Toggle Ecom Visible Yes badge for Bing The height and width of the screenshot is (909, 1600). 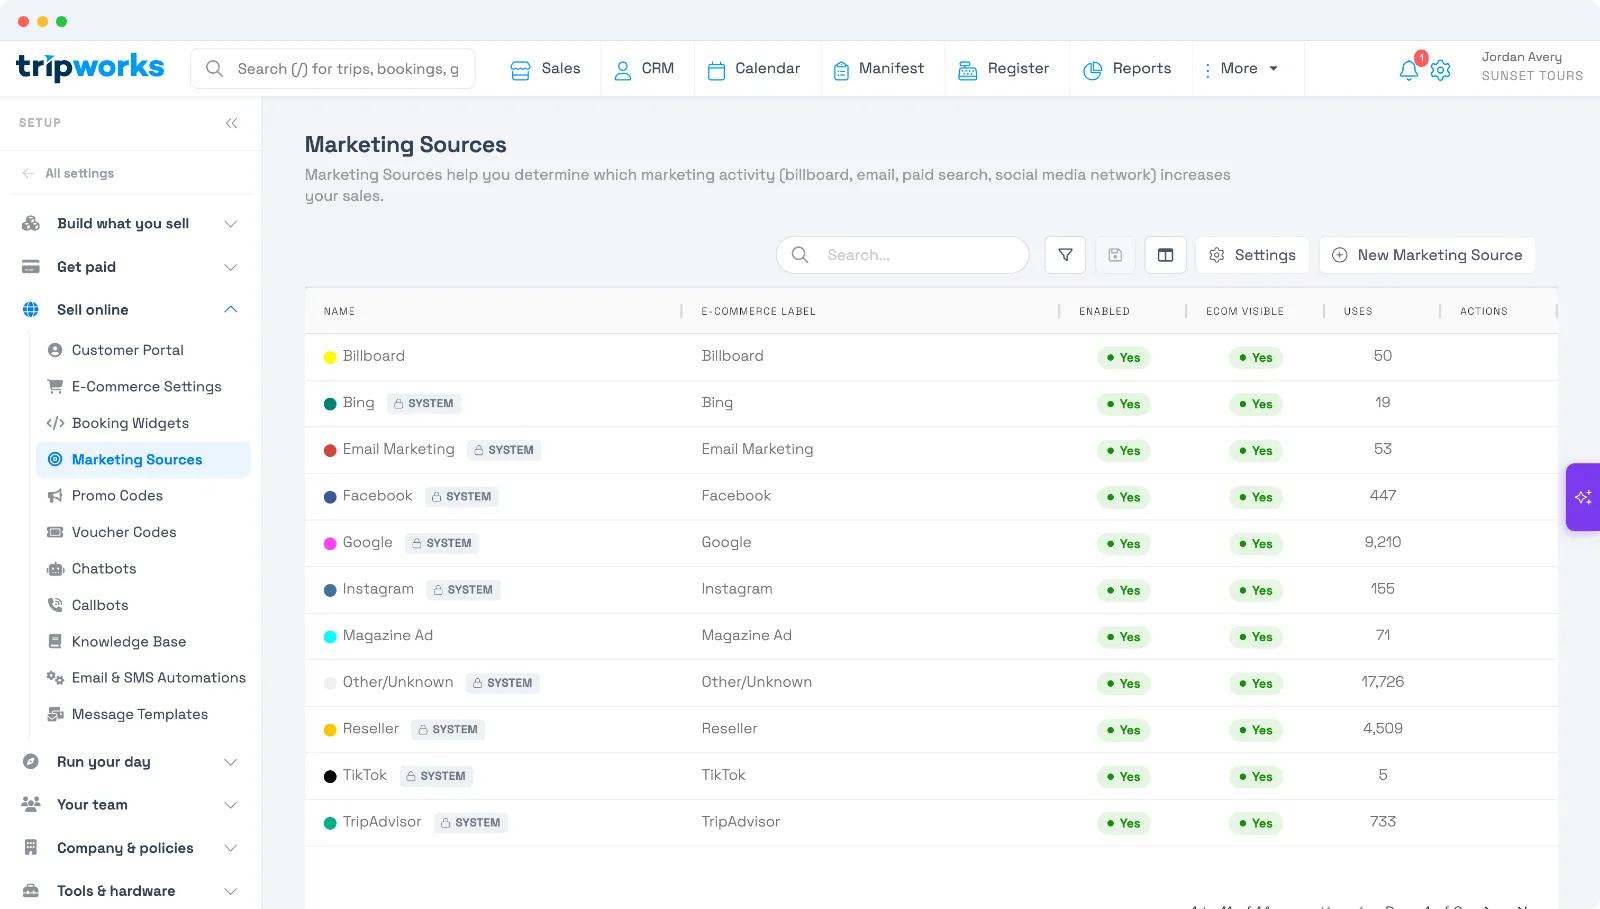tap(1255, 404)
